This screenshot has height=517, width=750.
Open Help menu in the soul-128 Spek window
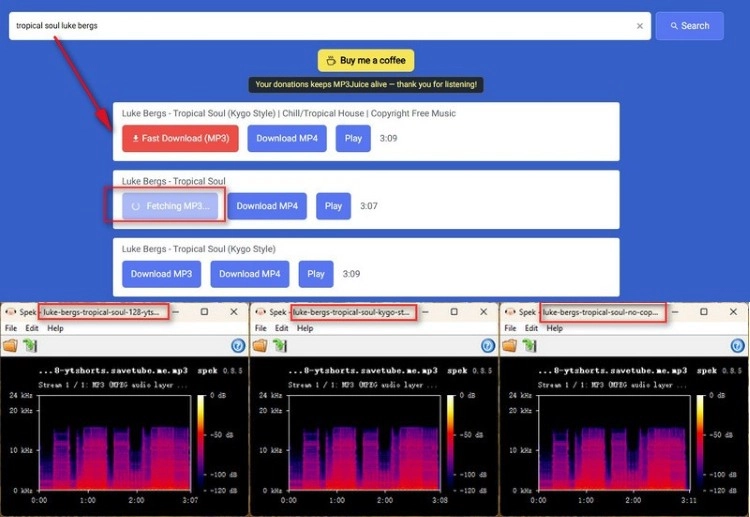point(55,328)
